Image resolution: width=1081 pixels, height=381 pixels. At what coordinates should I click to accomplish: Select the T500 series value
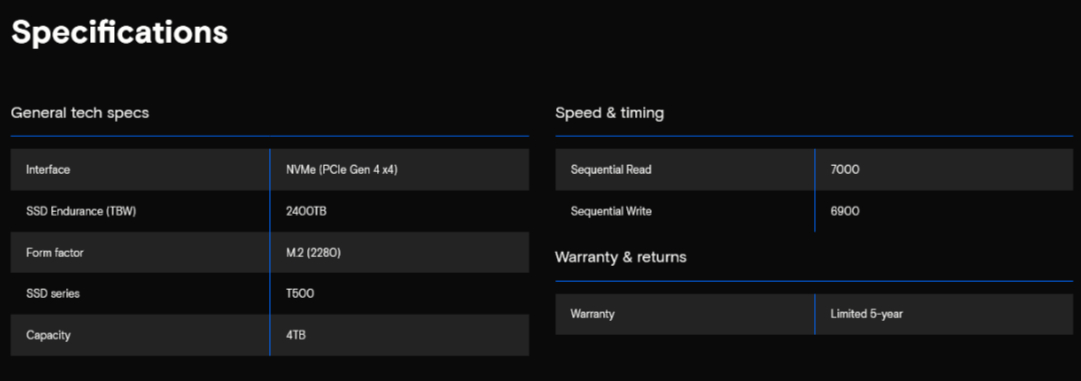(x=300, y=294)
